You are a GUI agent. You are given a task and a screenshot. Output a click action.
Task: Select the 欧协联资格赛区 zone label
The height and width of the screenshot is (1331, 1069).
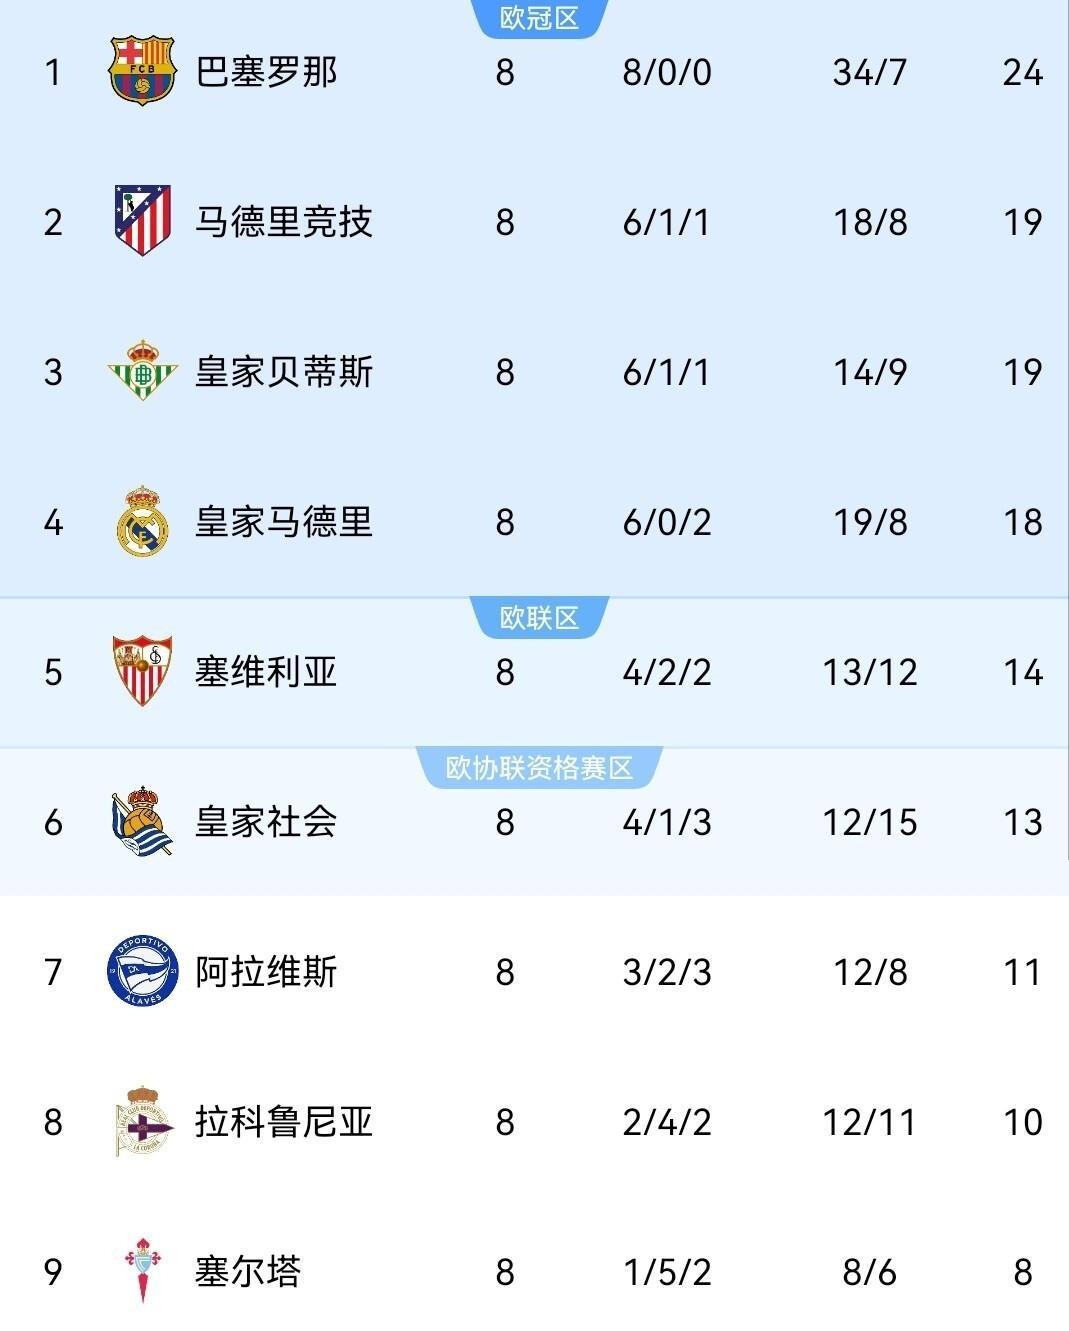pos(539,768)
